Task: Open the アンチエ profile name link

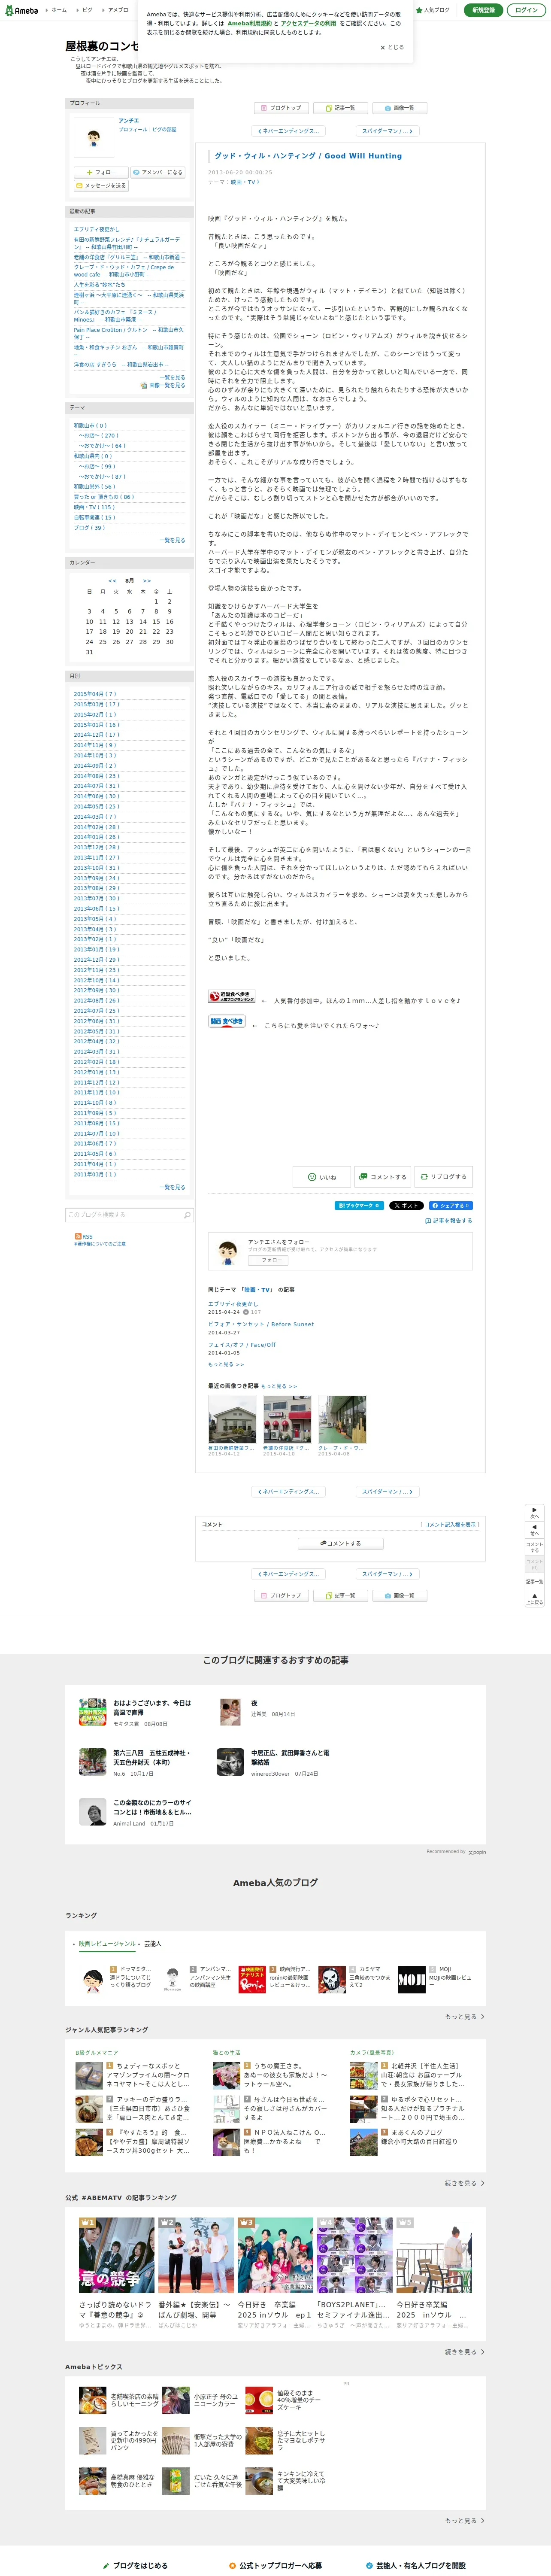Action: tap(129, 121)
